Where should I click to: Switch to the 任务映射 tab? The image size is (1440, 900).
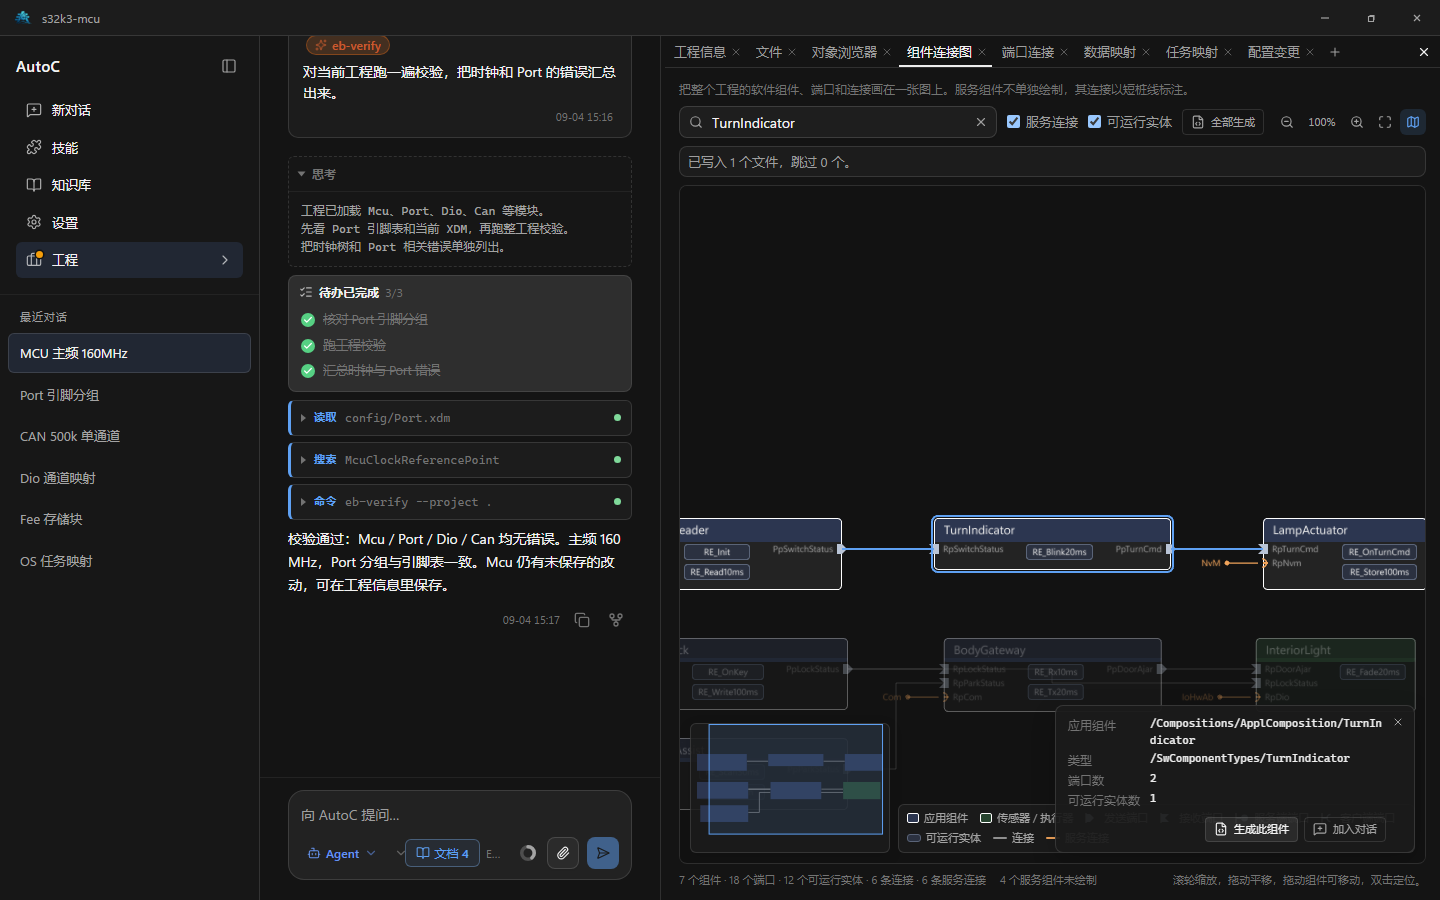pyautogui.click(x=1192, y=52)
